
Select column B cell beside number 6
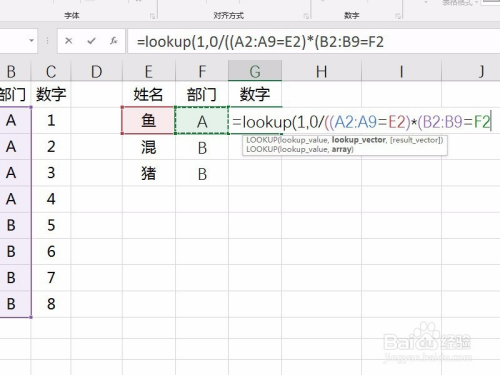click(15, 252)
